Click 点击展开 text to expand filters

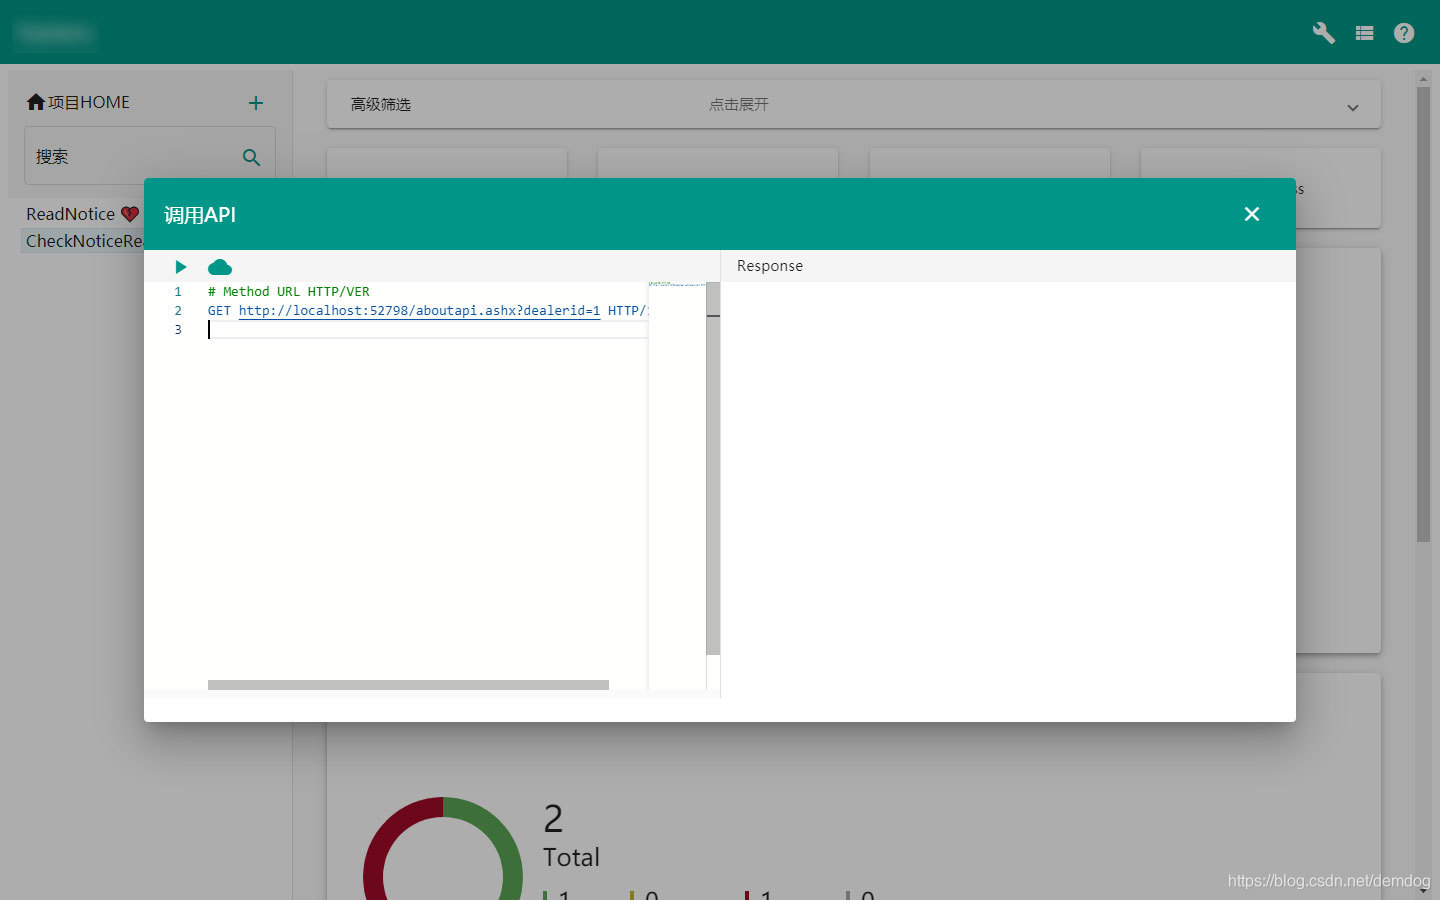click(x=739, y=104)
